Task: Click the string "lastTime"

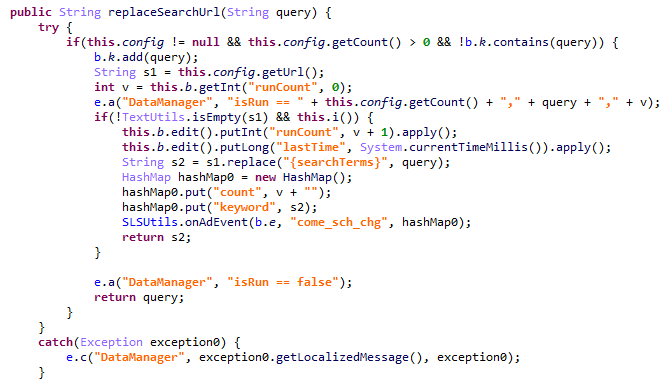Action: pyautogui.click(x=311, y=147)
